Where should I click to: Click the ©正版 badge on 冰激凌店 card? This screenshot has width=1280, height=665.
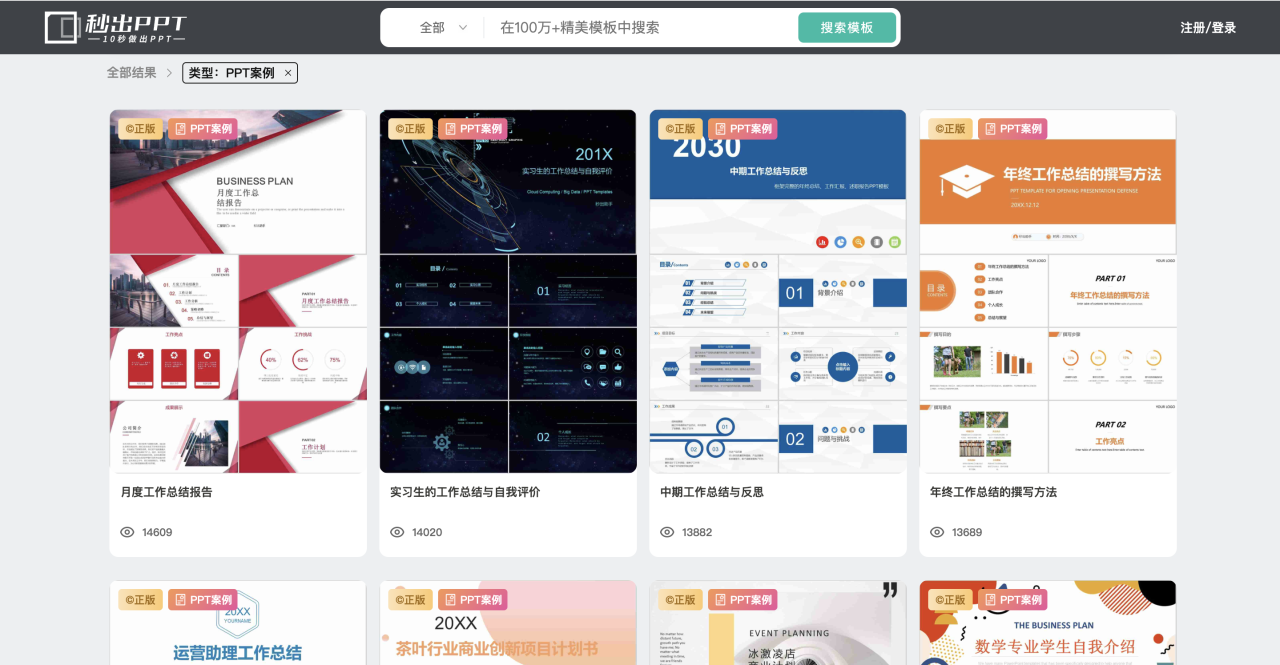(x=680, y=600)
